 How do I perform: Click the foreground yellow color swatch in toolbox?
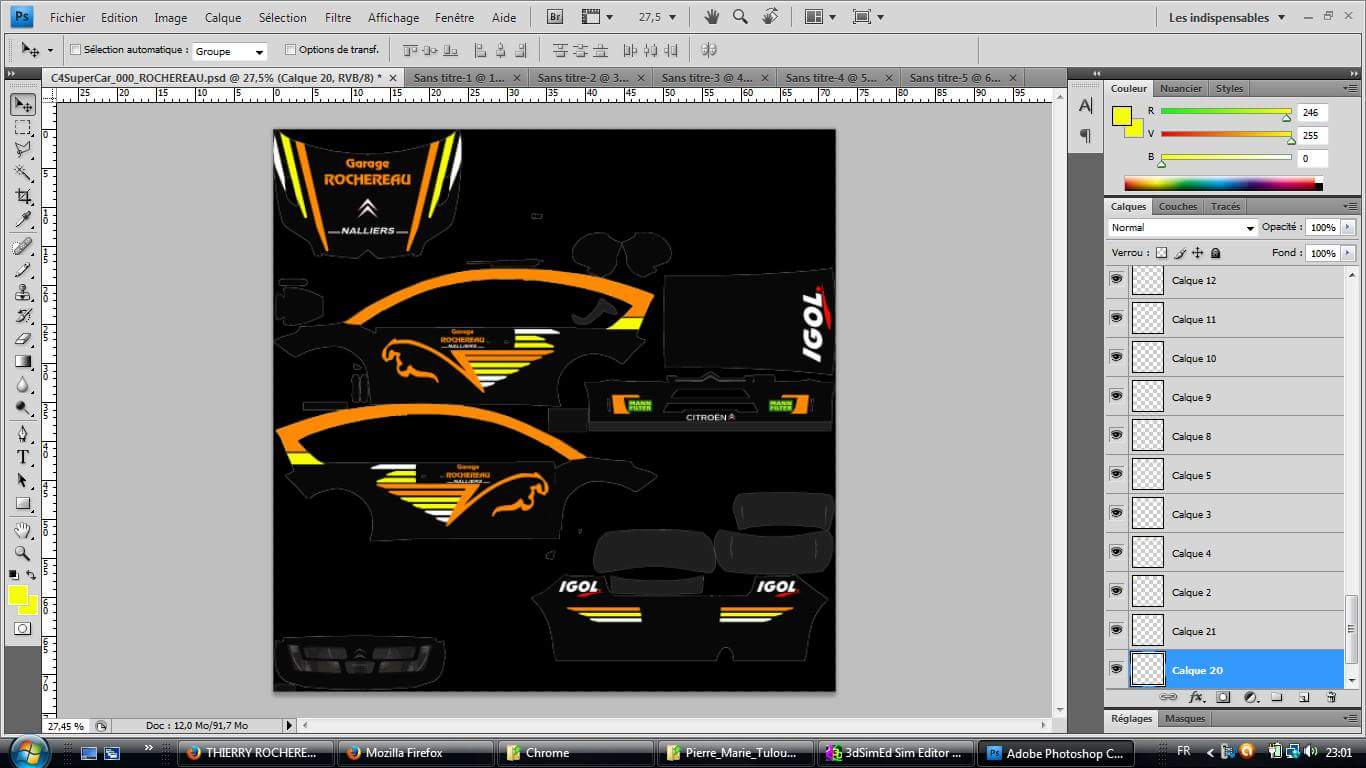tap(18, 595)
